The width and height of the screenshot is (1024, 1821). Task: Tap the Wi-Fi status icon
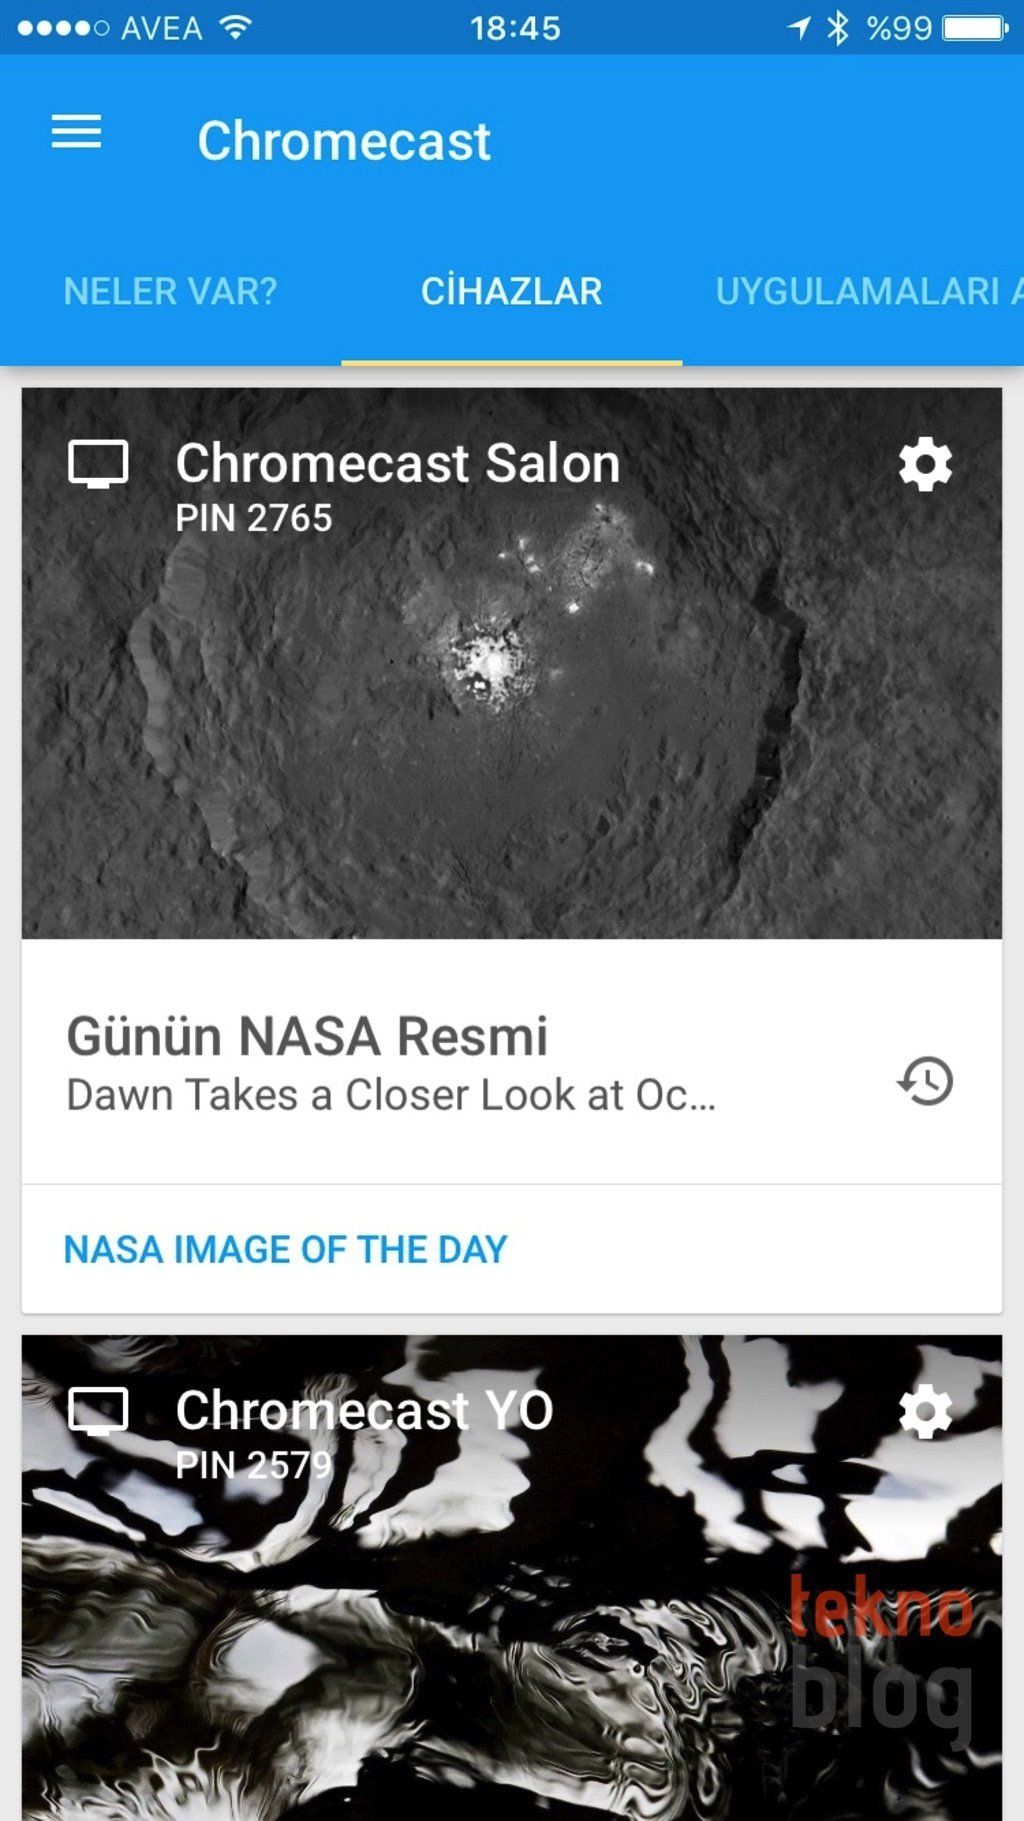tap(236, 27)
